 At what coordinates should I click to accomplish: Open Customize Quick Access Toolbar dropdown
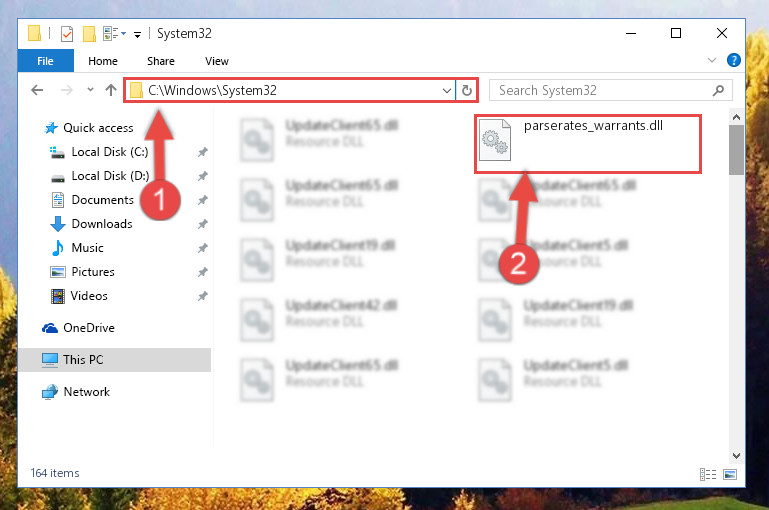(x=138, y=34)
